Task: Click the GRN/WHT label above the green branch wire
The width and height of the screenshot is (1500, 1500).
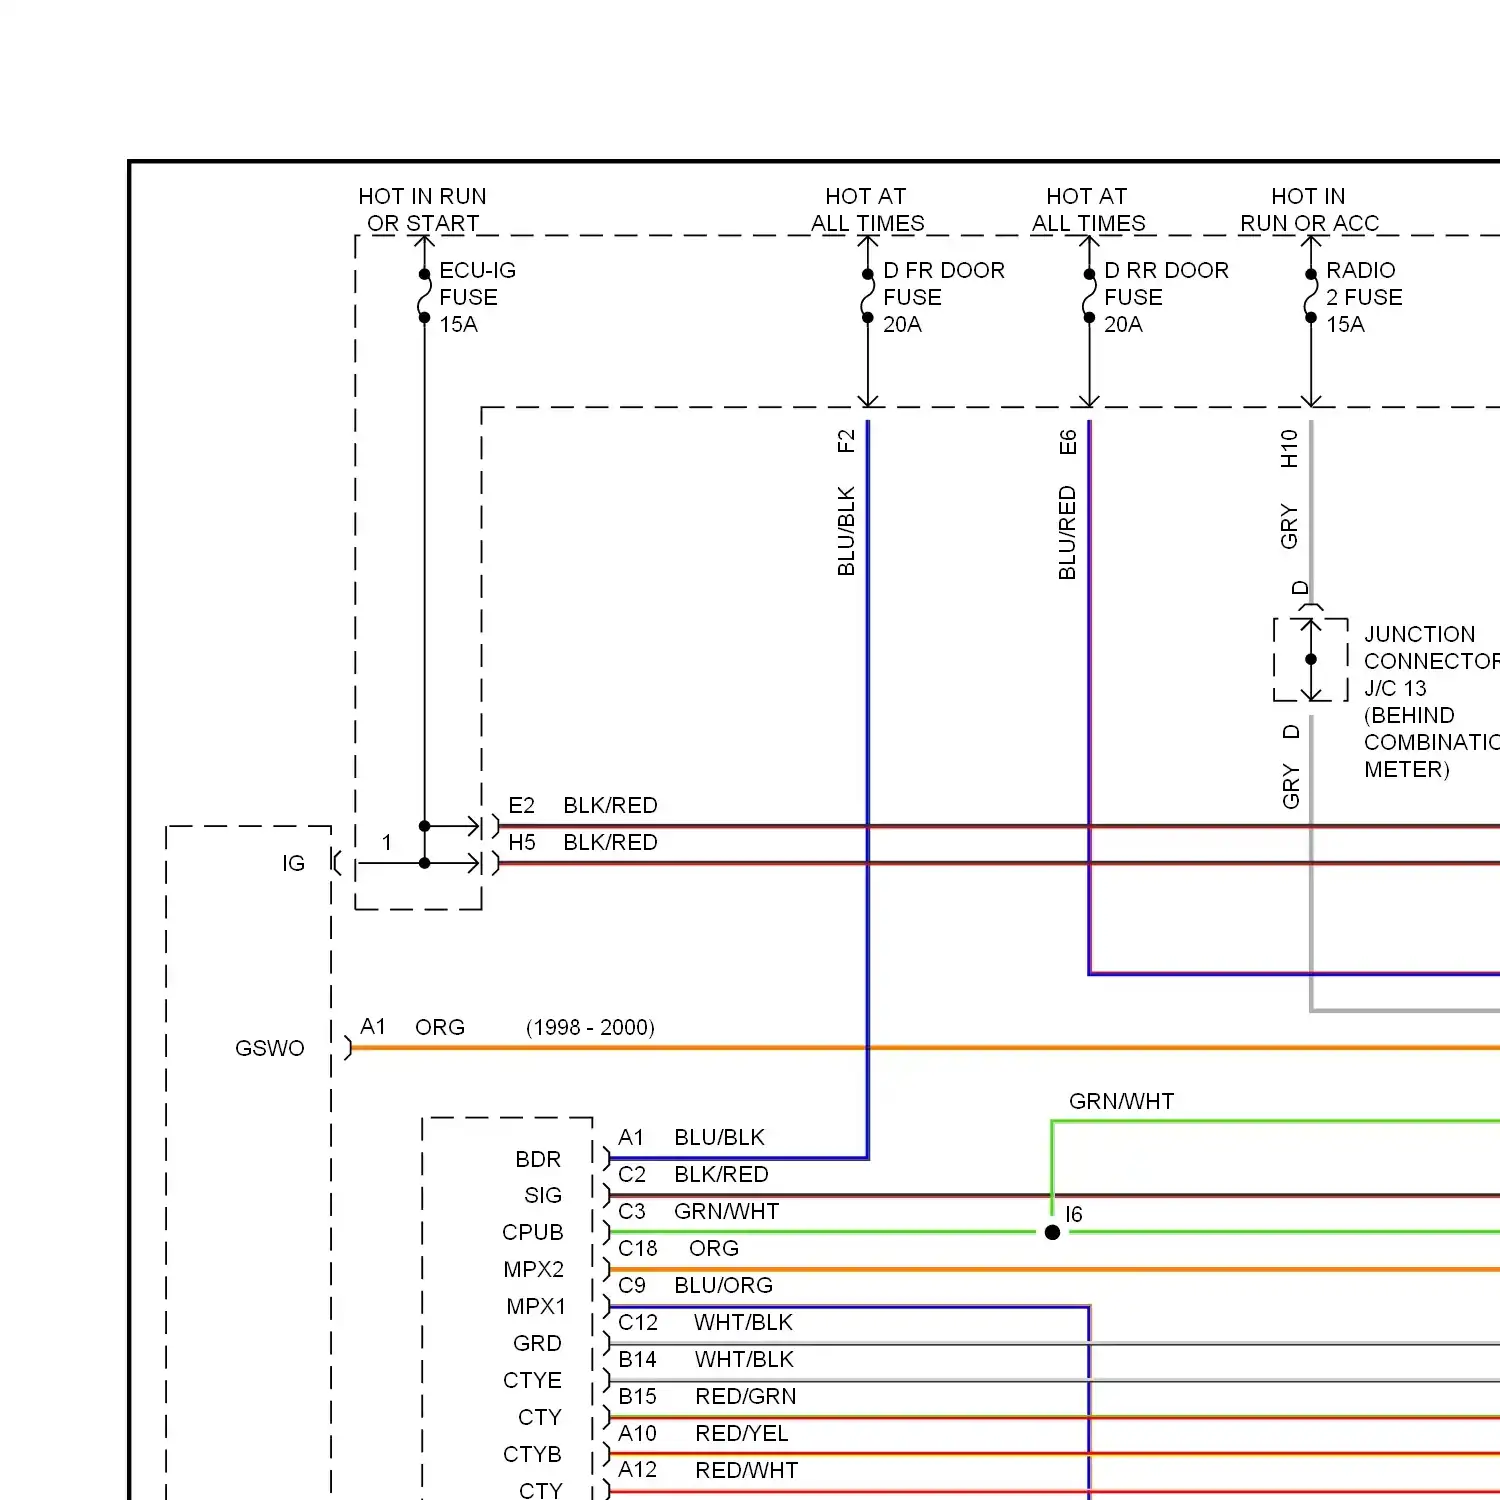Action: point(1121,1101)
